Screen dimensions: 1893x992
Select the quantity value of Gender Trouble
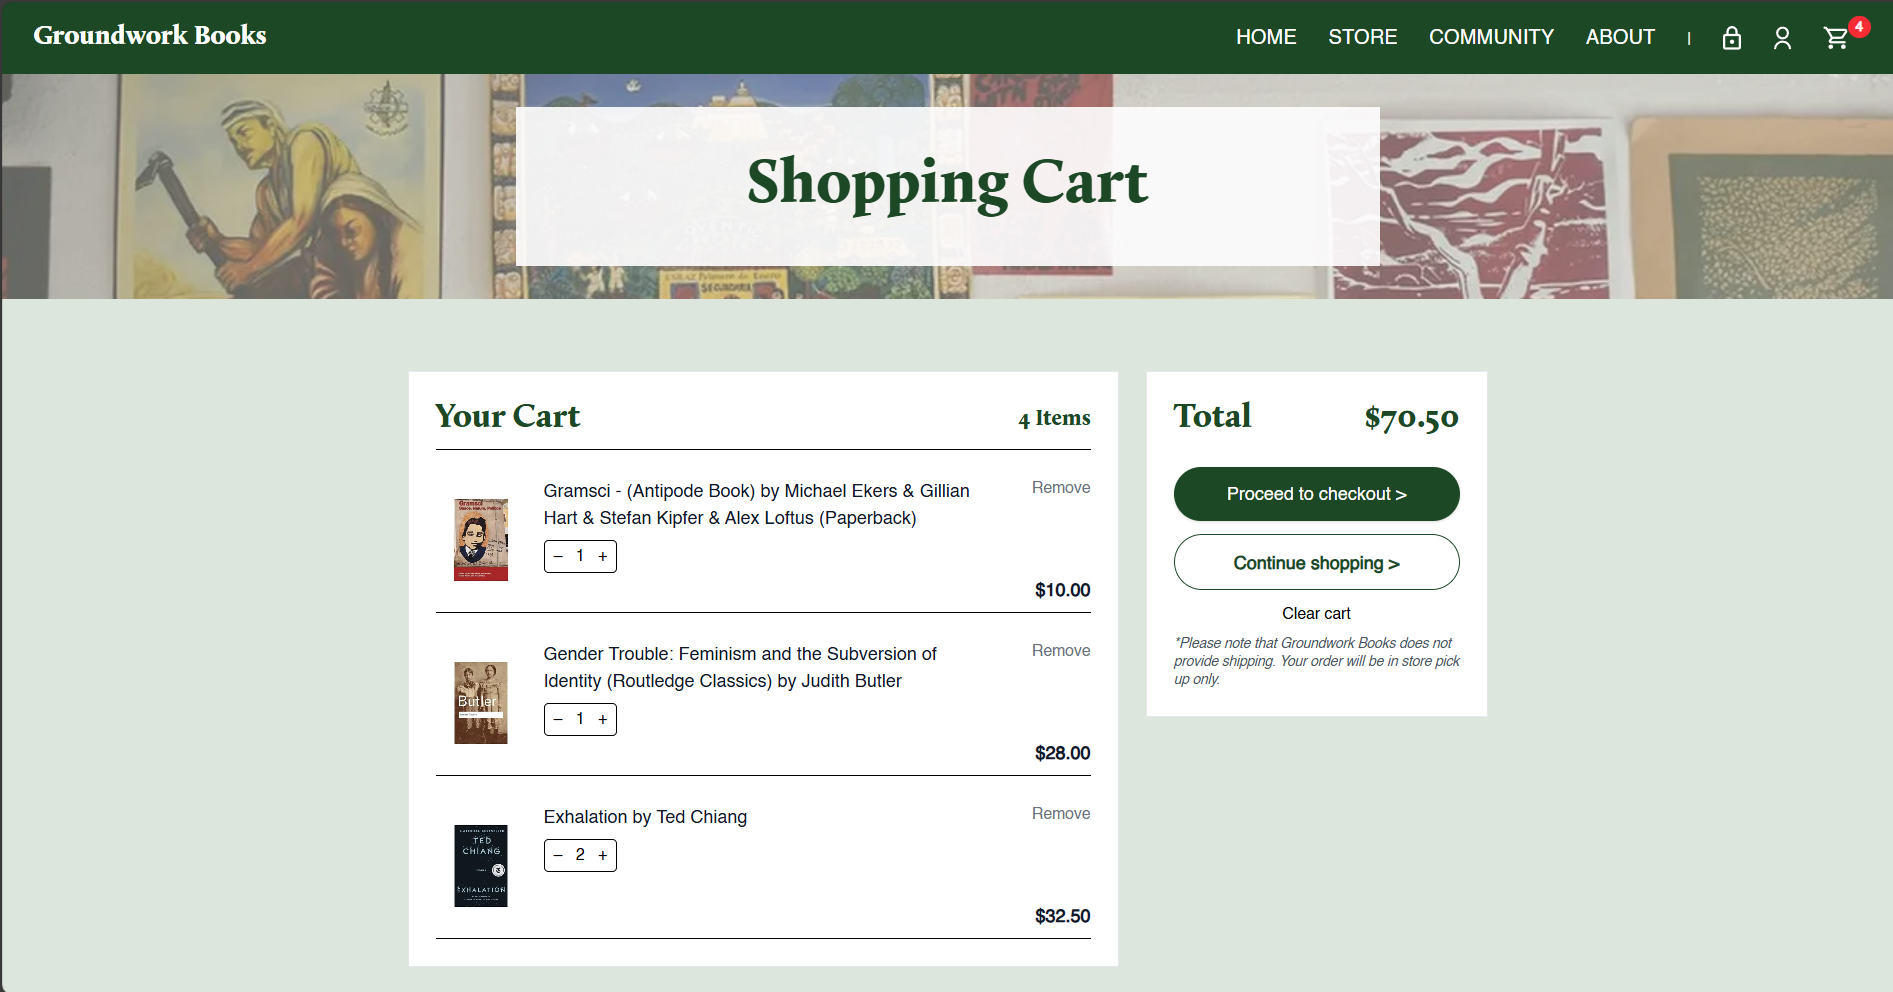580,719
